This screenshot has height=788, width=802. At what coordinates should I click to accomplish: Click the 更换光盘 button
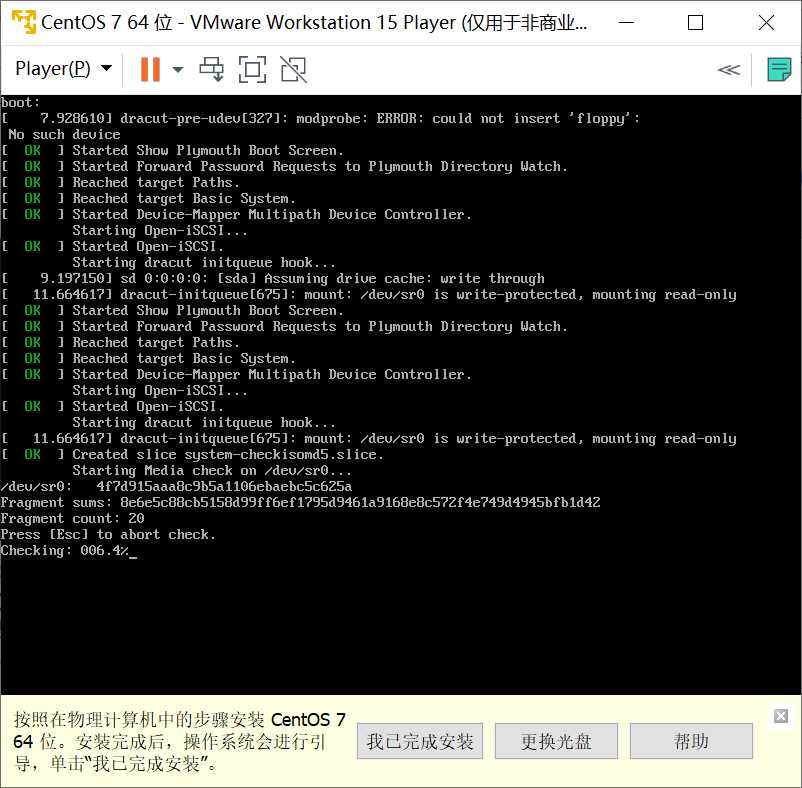coord(556,741)
